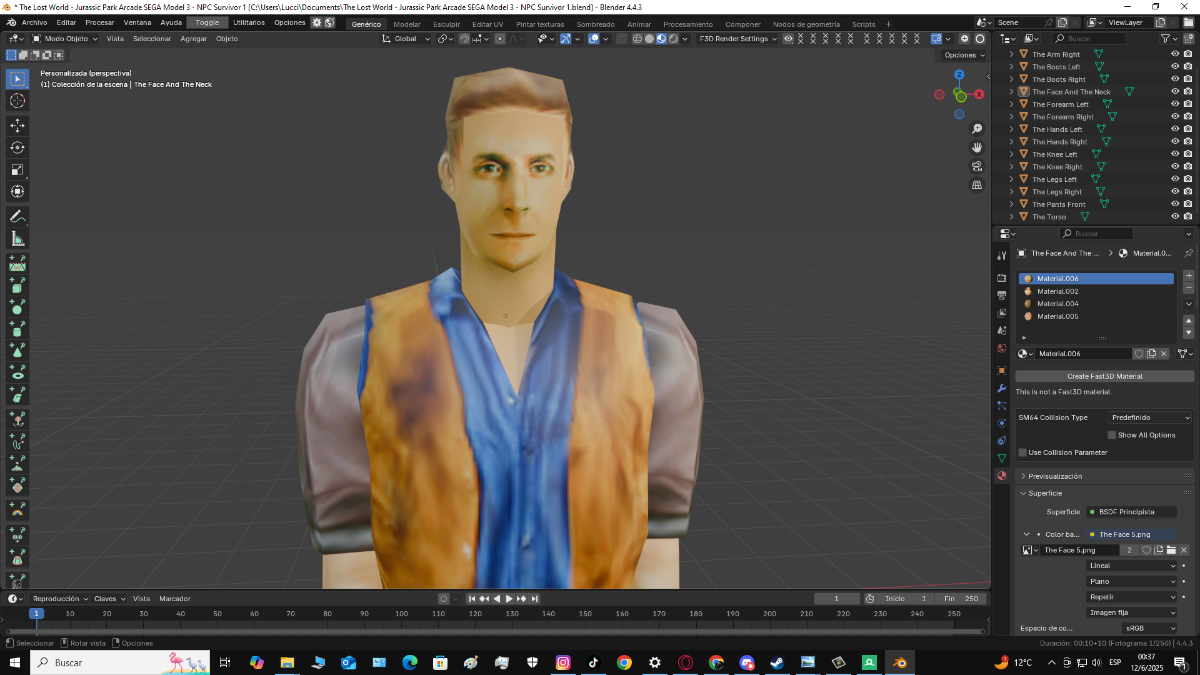The height and width of the screenshot is (675, 1200).
Task: Open the Lineal interpolation dropdown
Action: (x=1132, y=566)
